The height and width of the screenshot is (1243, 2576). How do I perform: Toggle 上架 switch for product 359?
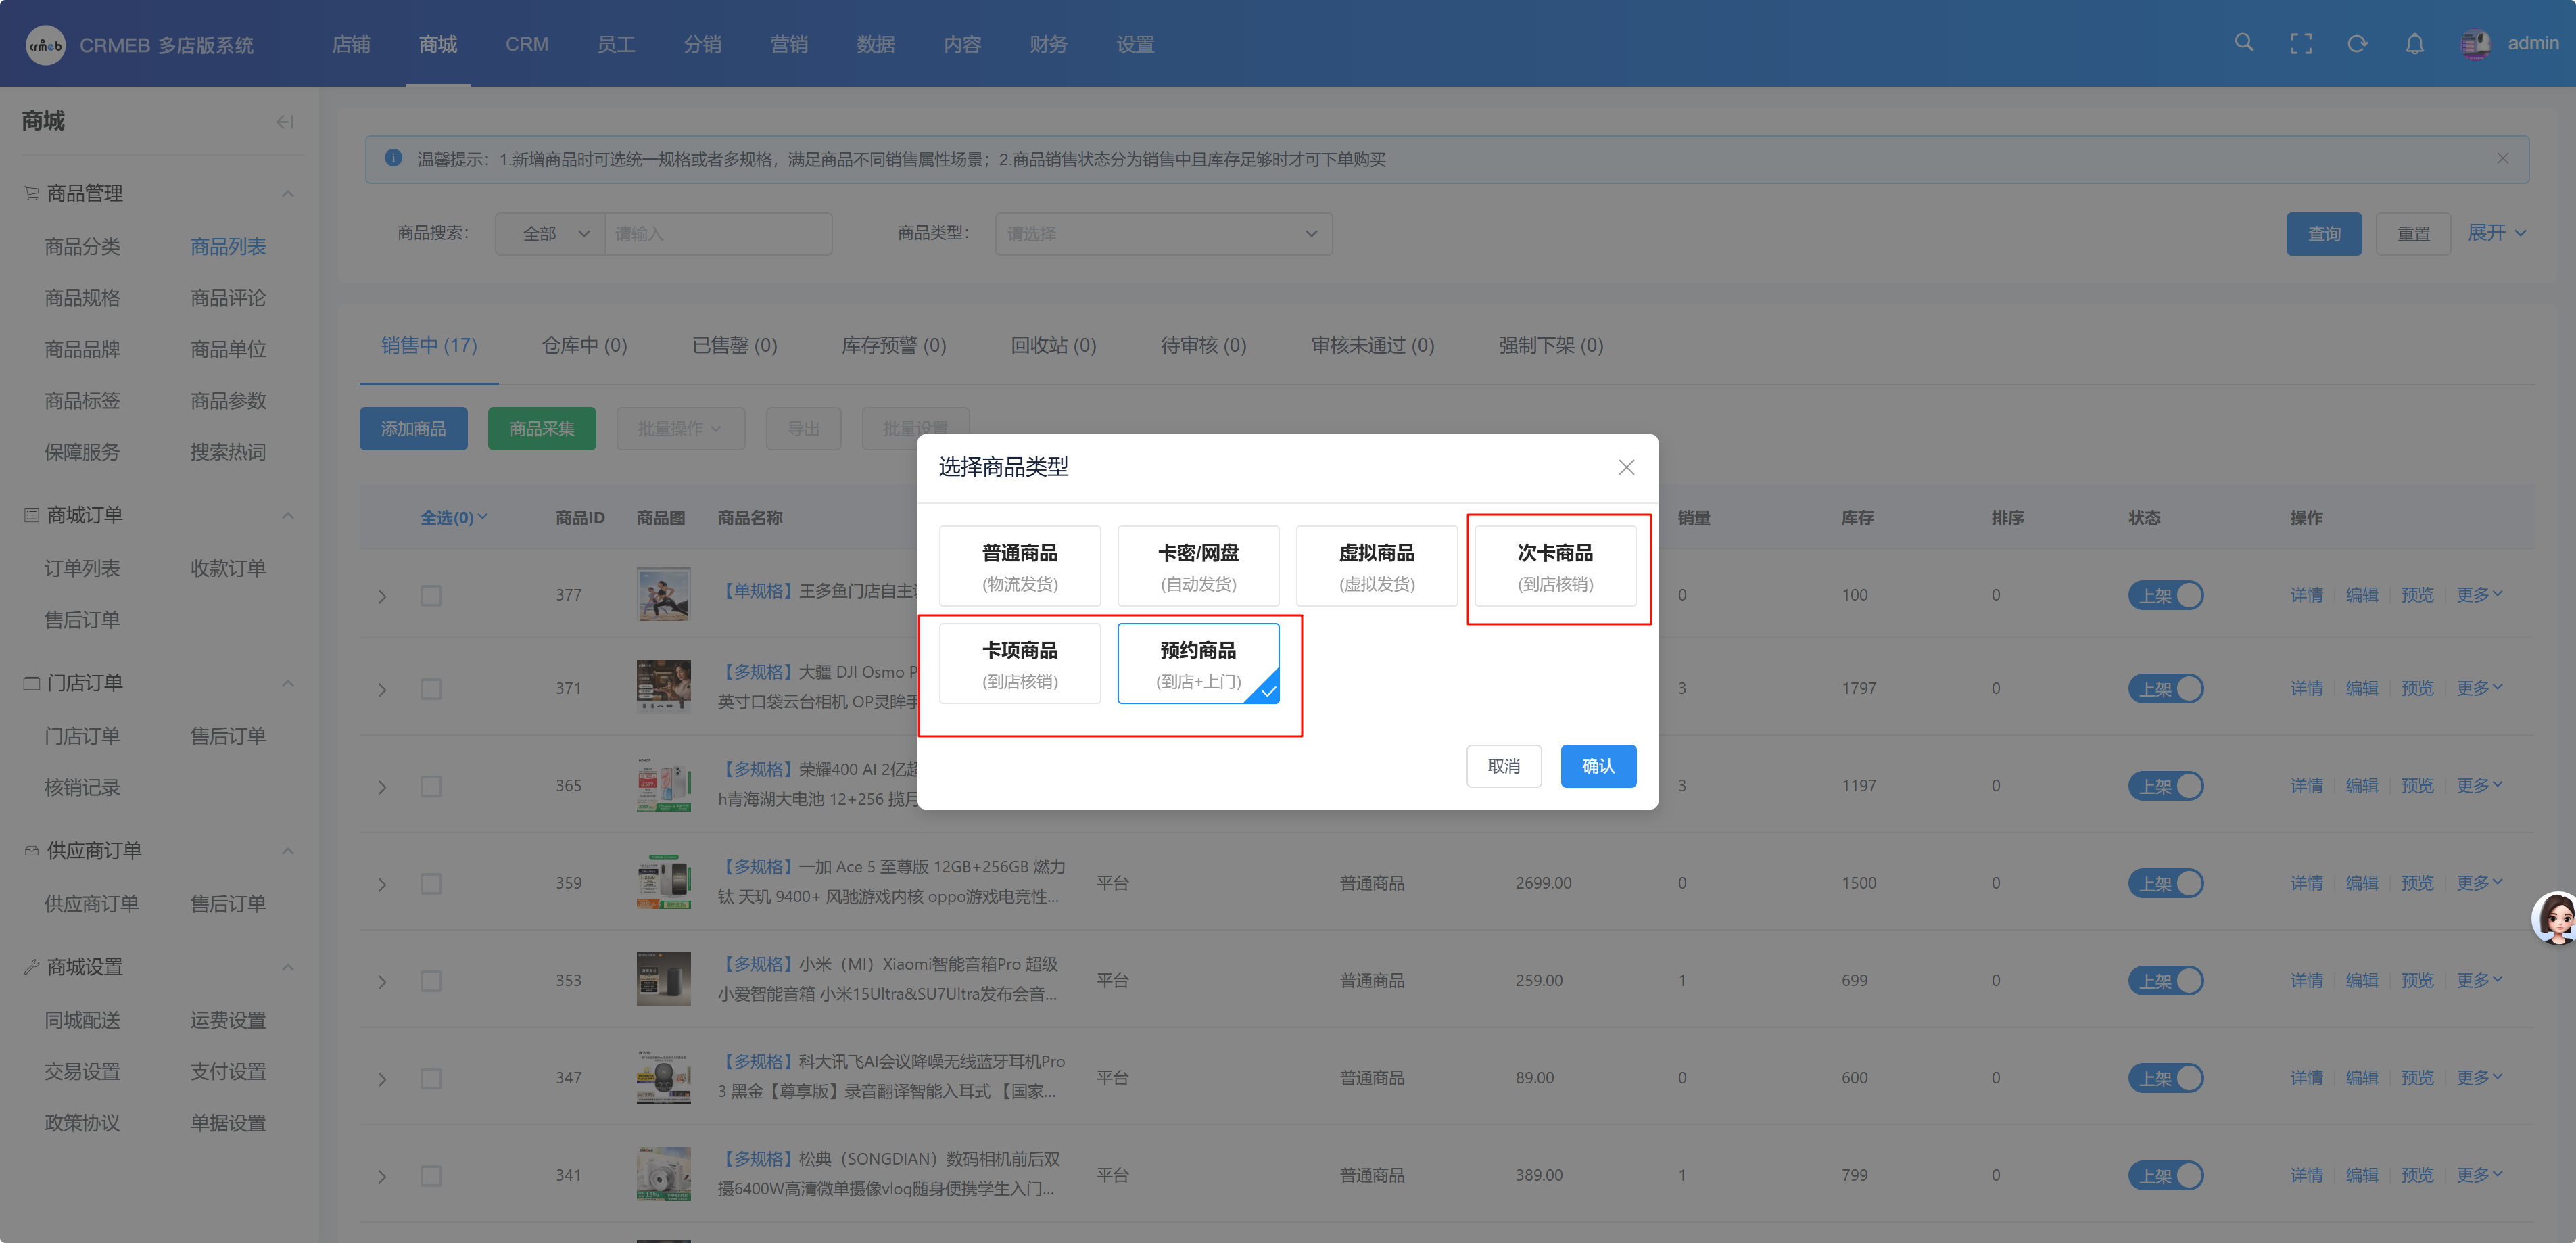[x=2165, y=883]
